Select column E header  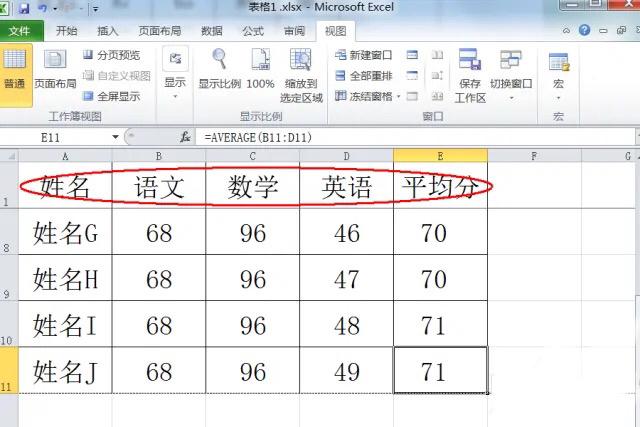pos(440,156)
